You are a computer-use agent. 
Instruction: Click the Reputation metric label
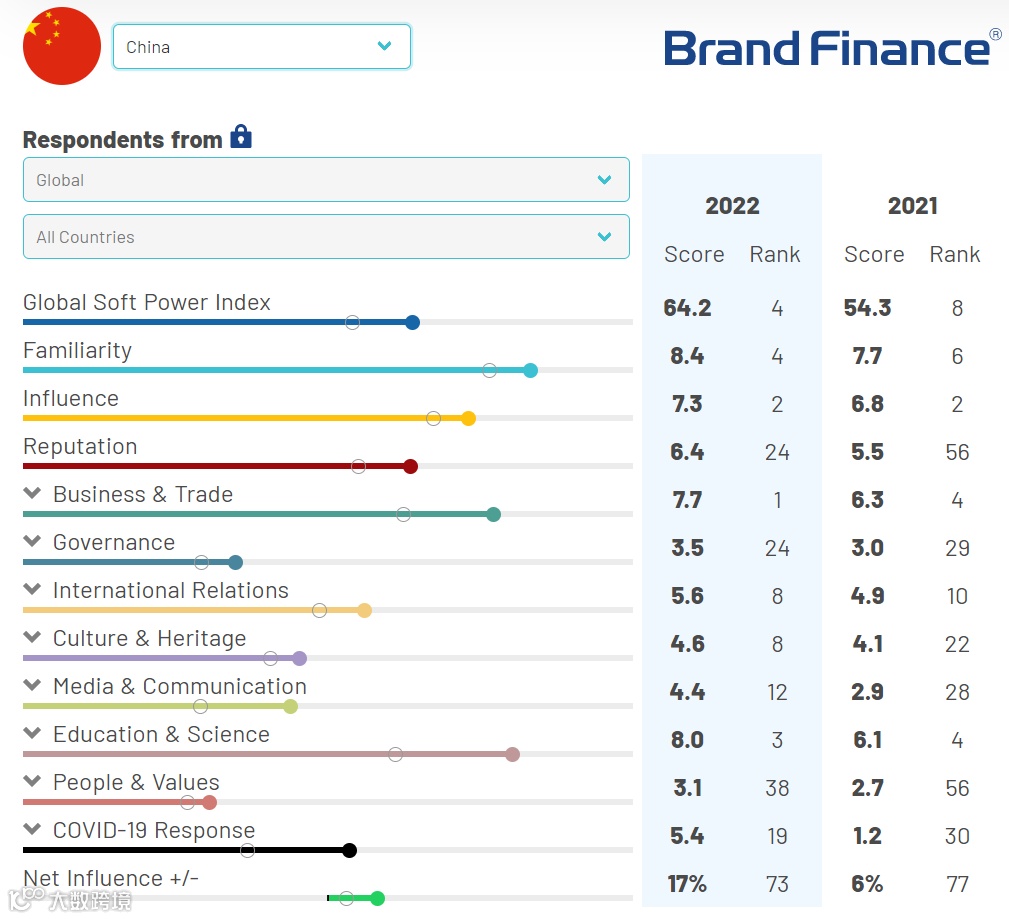pos(80,447)
